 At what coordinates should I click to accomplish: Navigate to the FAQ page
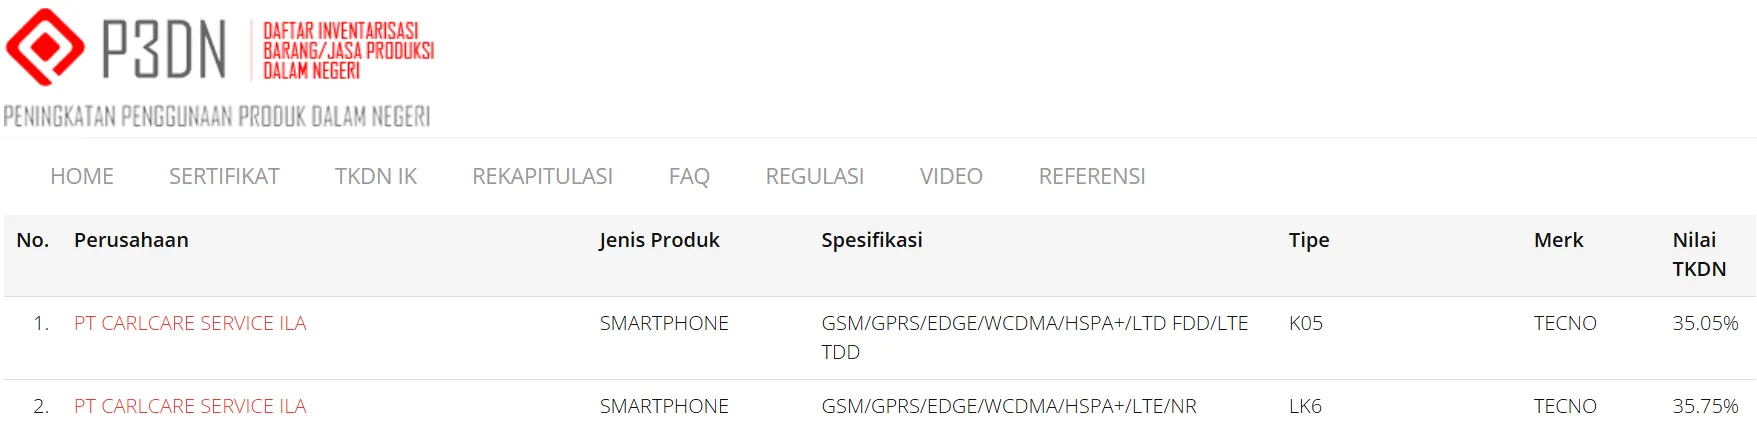coord(689,177)
